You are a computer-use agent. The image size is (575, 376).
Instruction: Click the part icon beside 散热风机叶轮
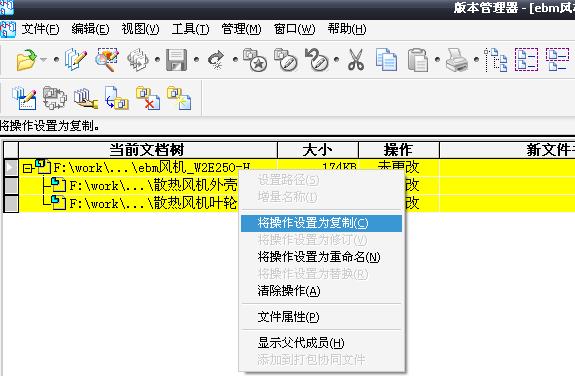[58, 202]
